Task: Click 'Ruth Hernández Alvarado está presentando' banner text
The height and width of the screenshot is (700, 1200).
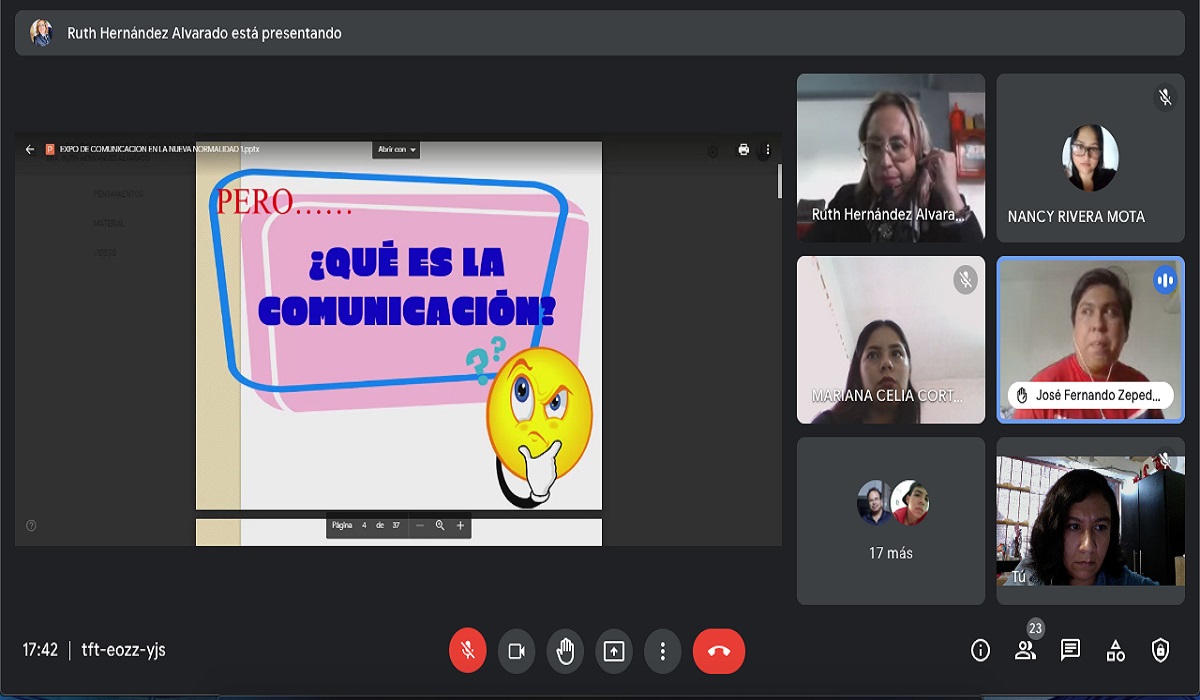Action: [x=204, y=33]
